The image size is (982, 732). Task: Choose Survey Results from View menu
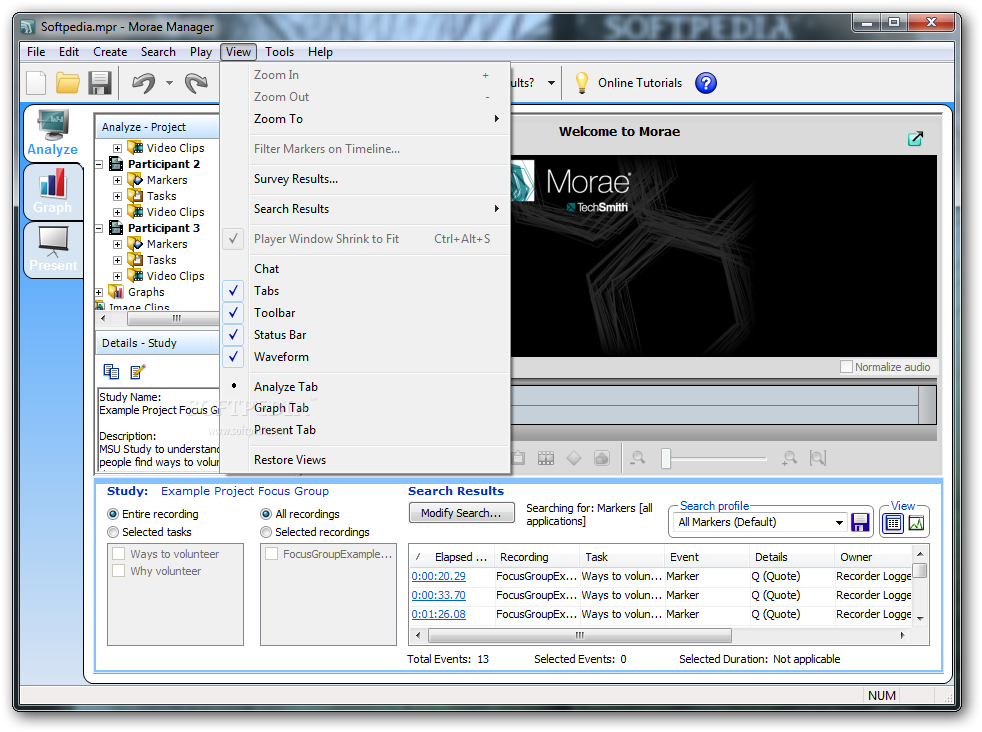366,179
